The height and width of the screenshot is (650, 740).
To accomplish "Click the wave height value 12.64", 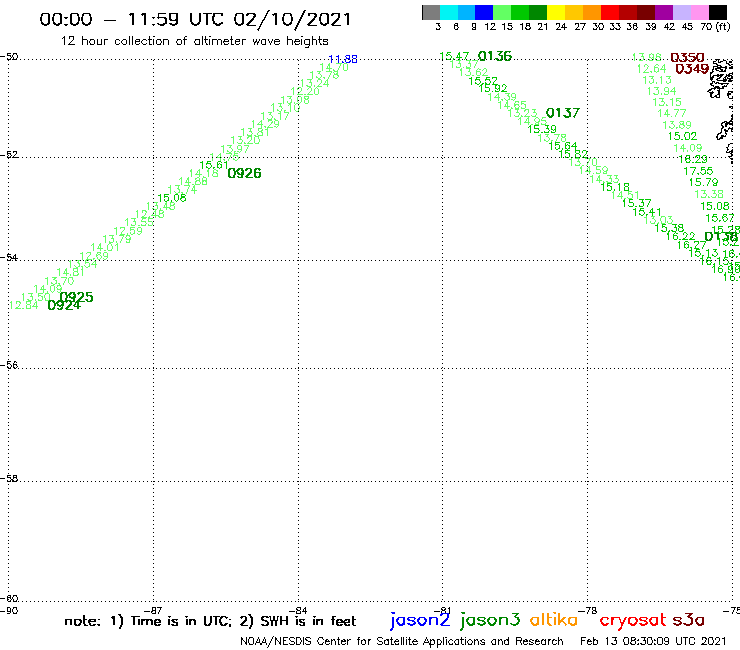I will pos(651,69).
